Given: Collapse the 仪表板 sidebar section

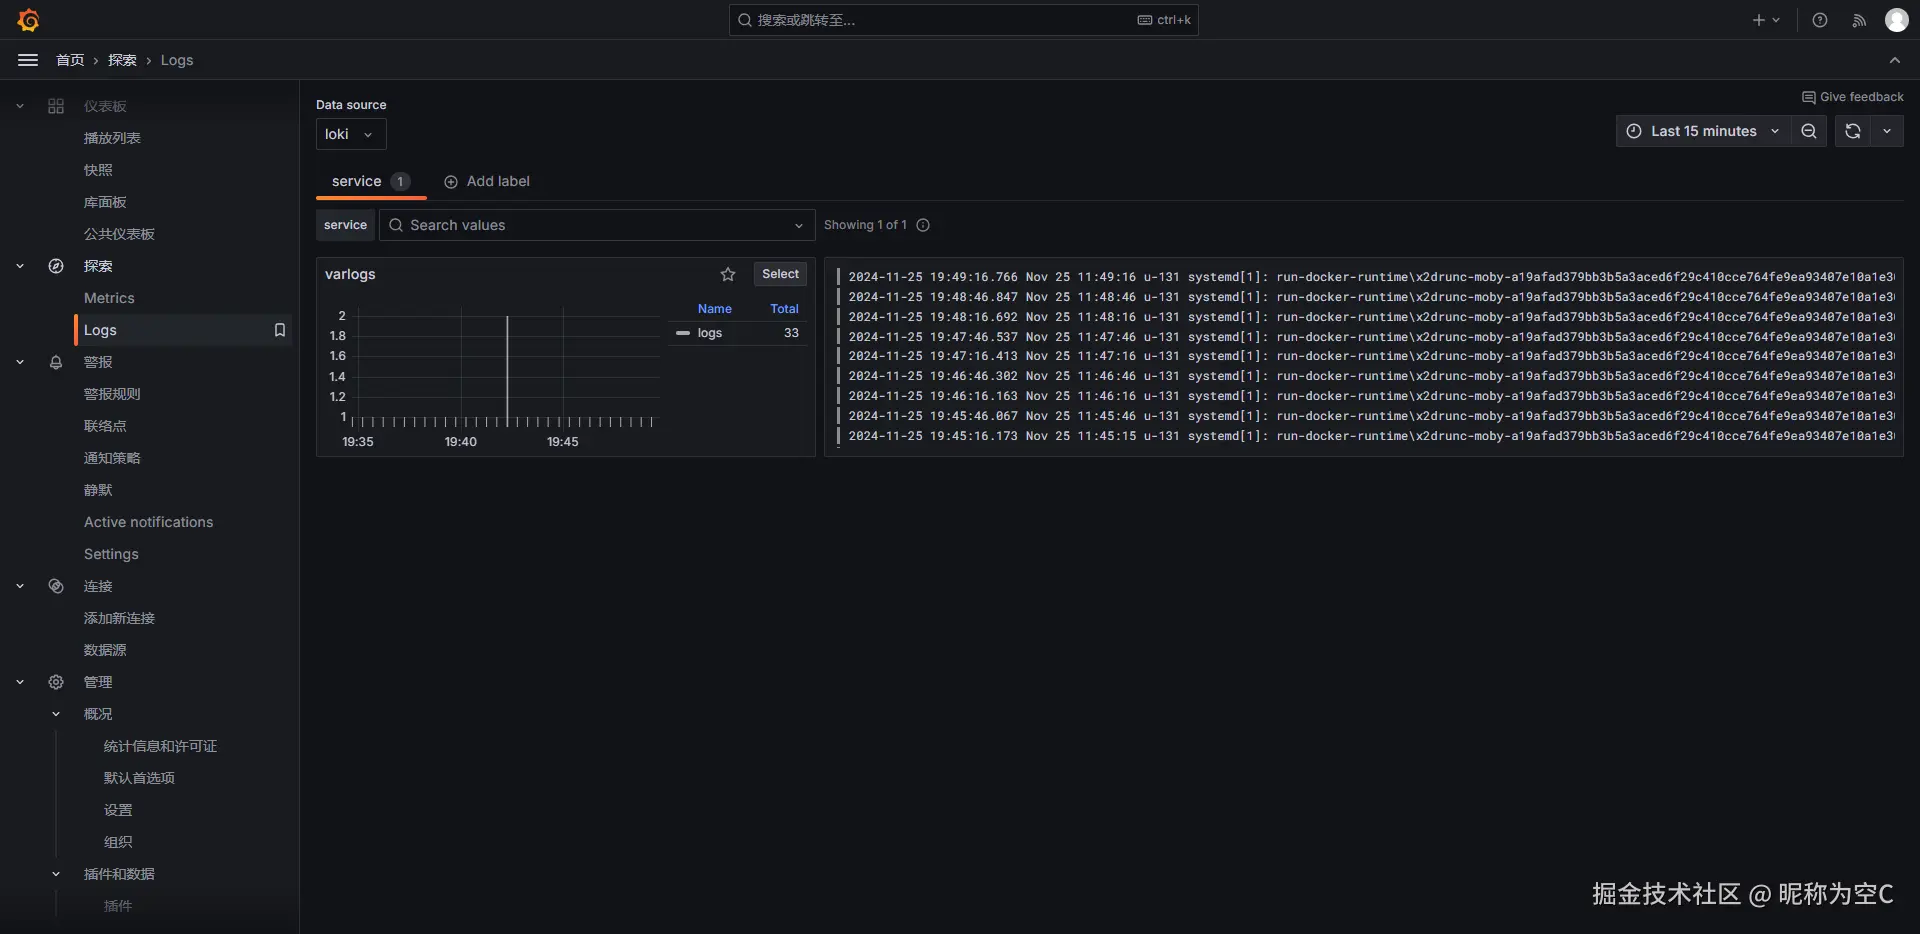Looking at the screenshot, I should pyautogui.click(x=20, y=106).
